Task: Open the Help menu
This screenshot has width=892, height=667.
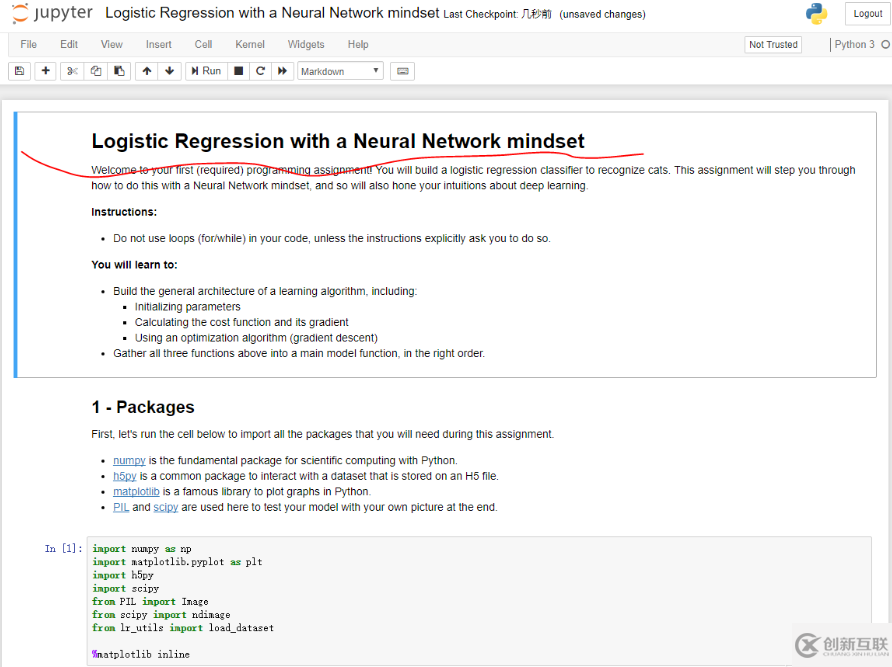Action: (358, 44)
